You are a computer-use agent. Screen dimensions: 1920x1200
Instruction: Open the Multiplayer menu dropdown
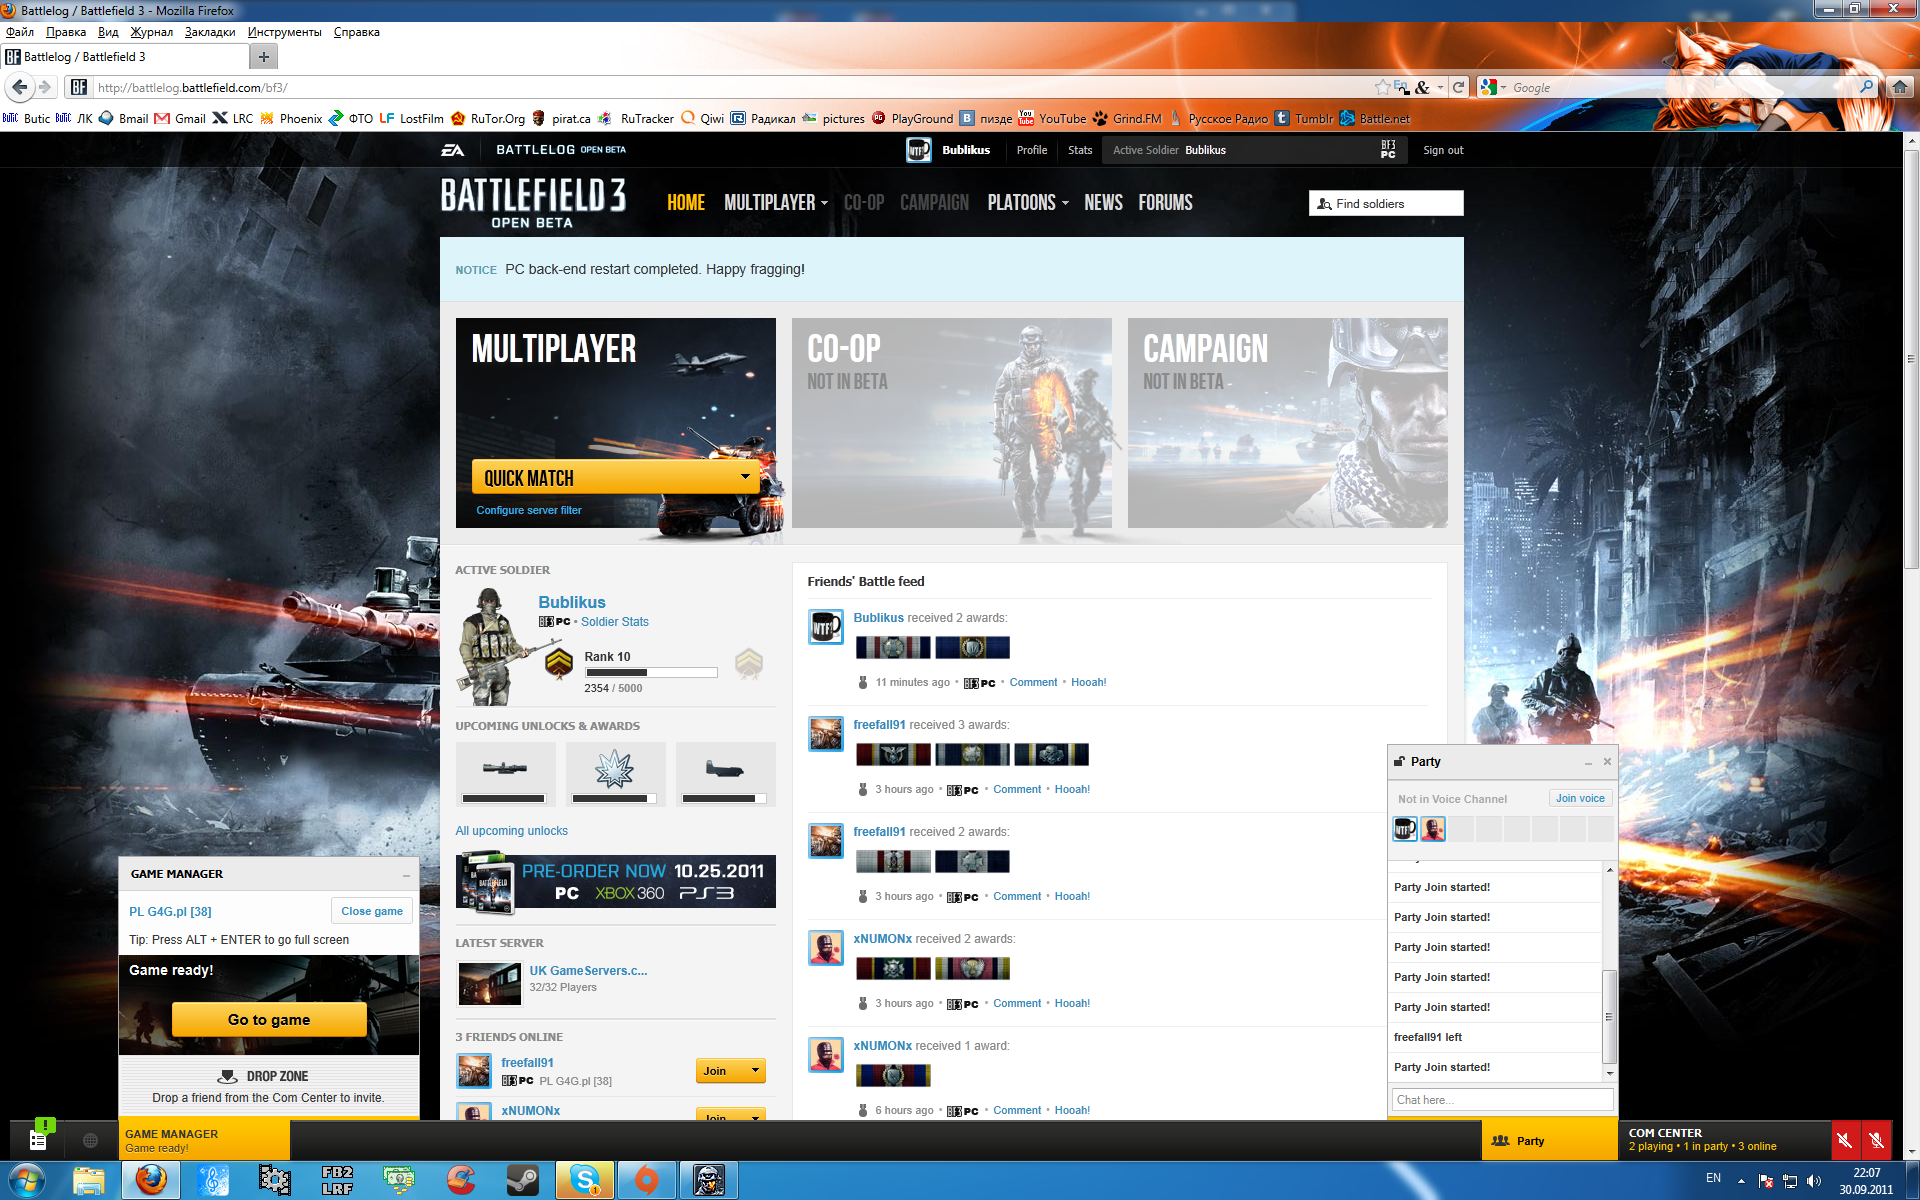point(776,203)
